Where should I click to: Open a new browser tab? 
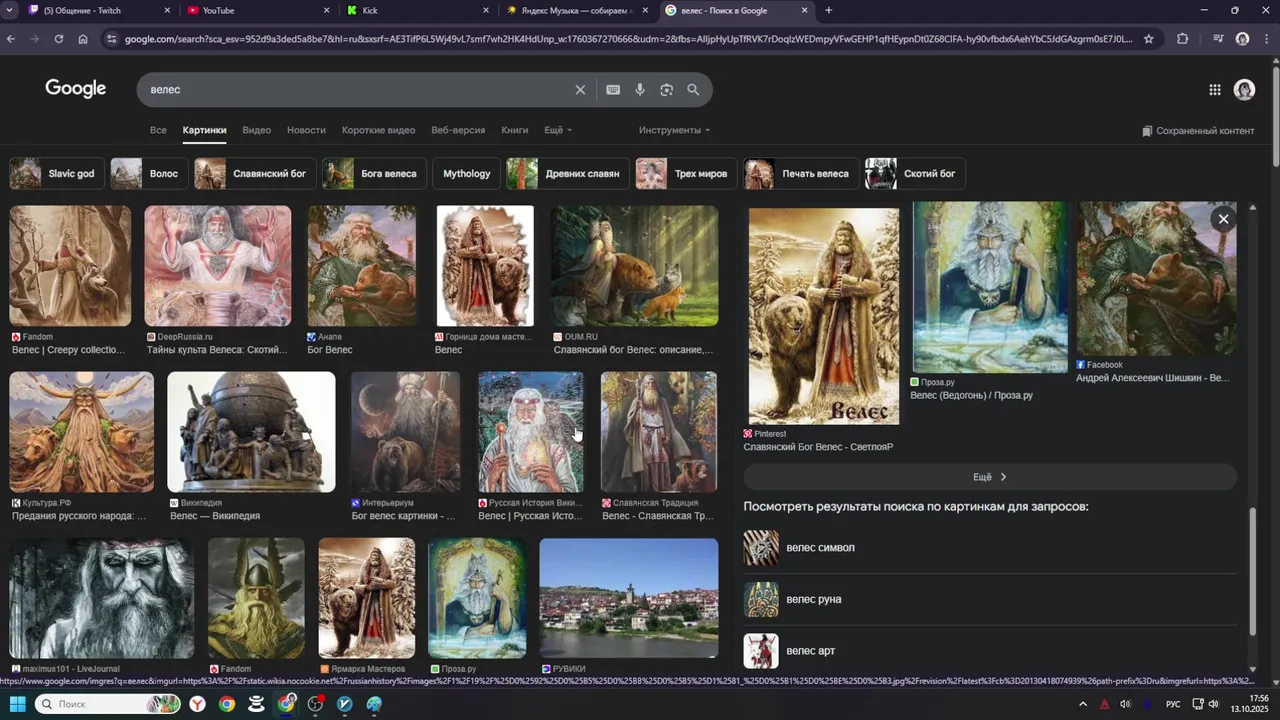tap(828, 10)
